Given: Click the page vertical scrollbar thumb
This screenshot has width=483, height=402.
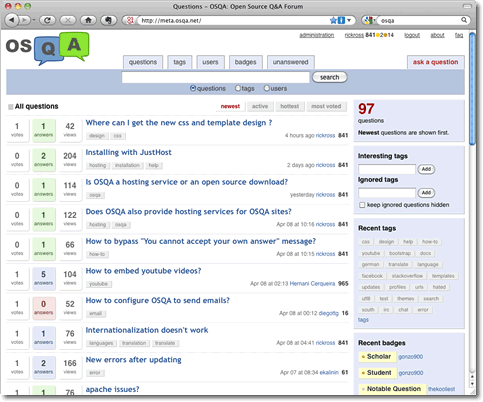Looking at the screenshot, I should point(472,88).
